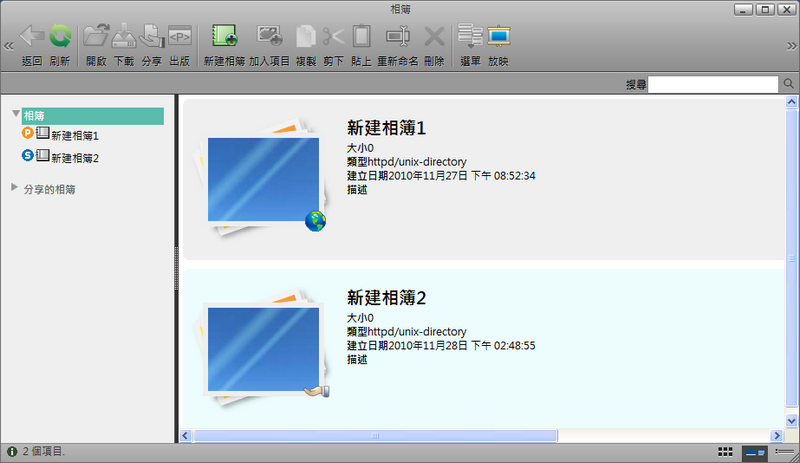This screenshot has height=463, width=800.
Task: Click the horizontal scrollbar thumb
Action: (x=375, y=436)
